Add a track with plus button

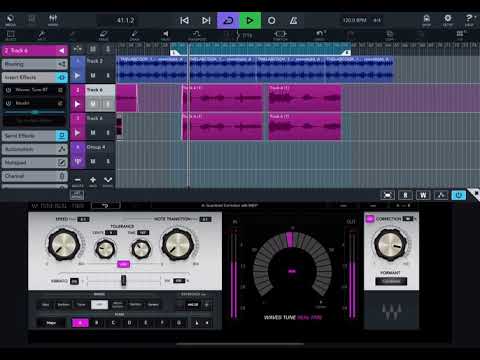[x=93, y=180]
